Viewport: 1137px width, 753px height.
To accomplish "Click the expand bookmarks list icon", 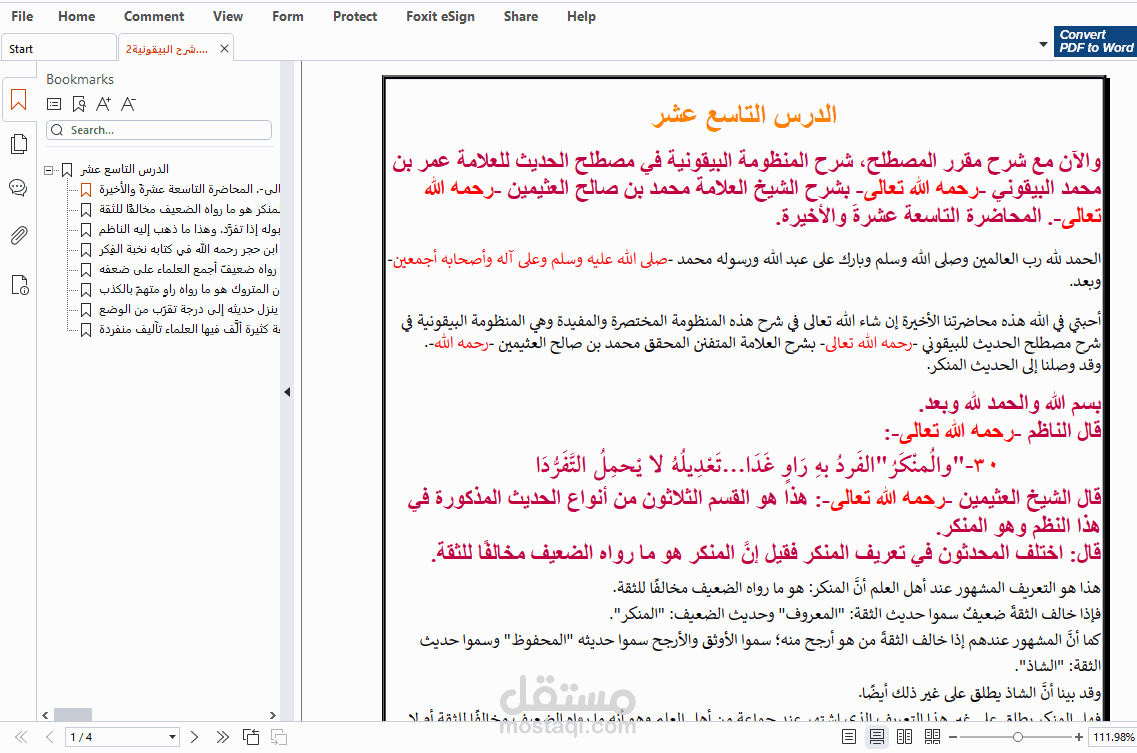I will (x=54, y=104).
